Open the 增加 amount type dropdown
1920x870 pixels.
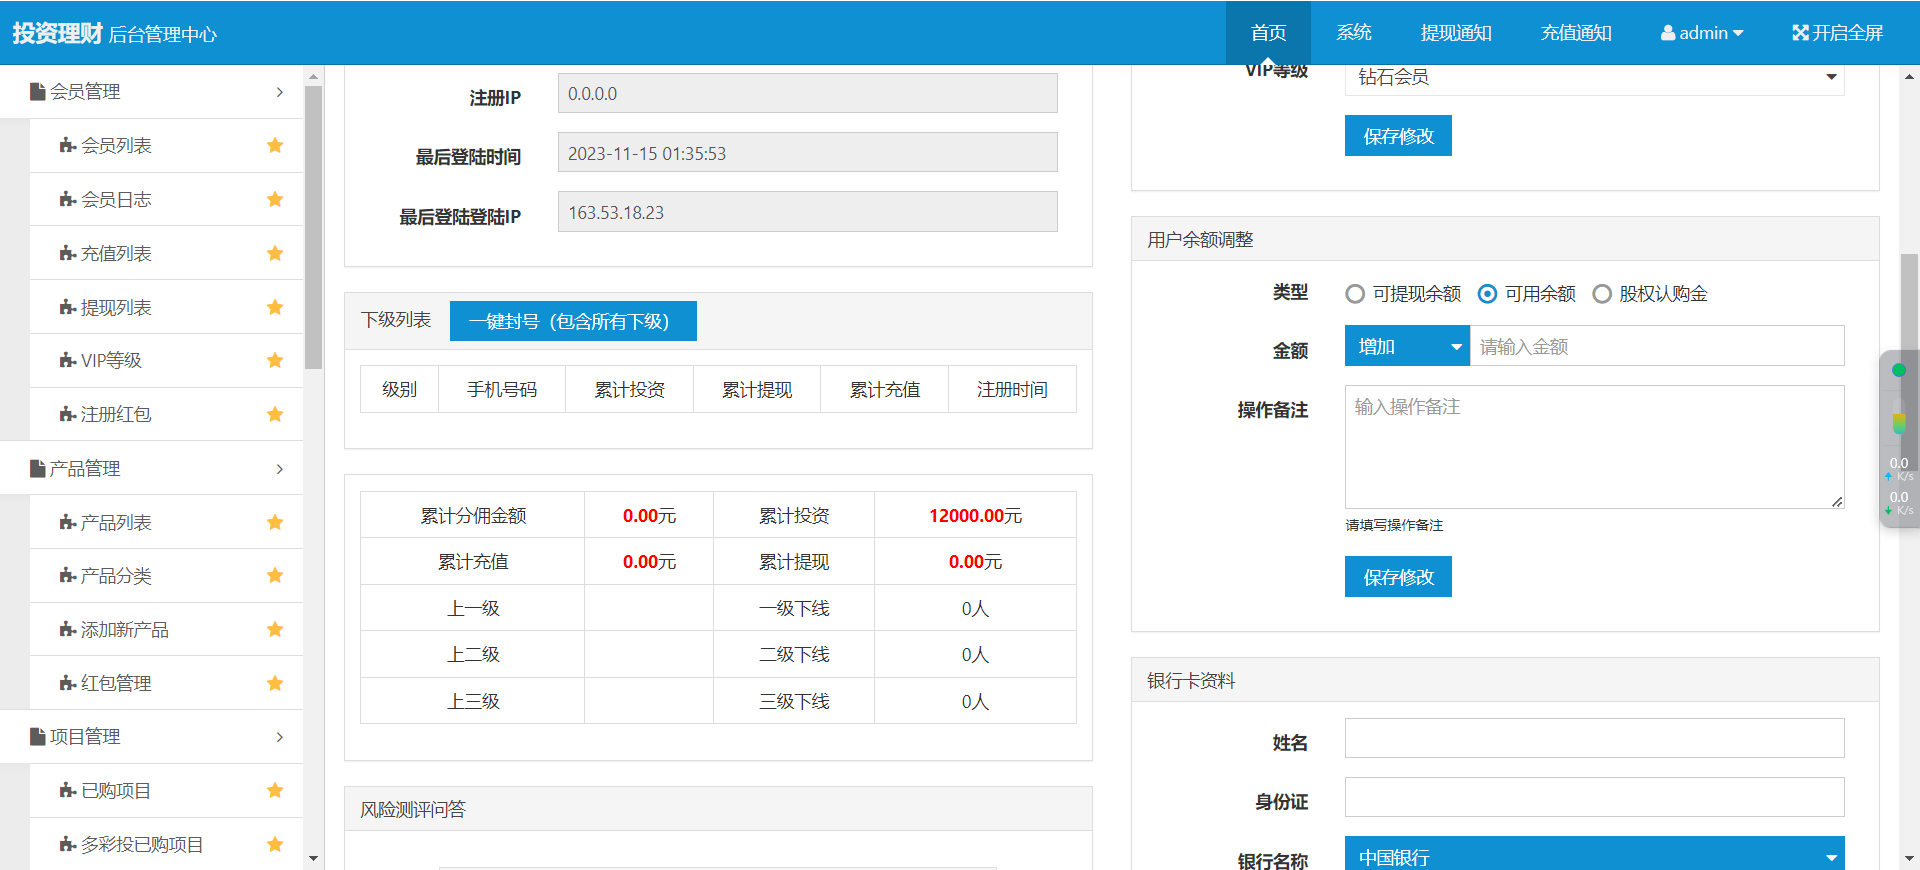(x=1406, y=347)
